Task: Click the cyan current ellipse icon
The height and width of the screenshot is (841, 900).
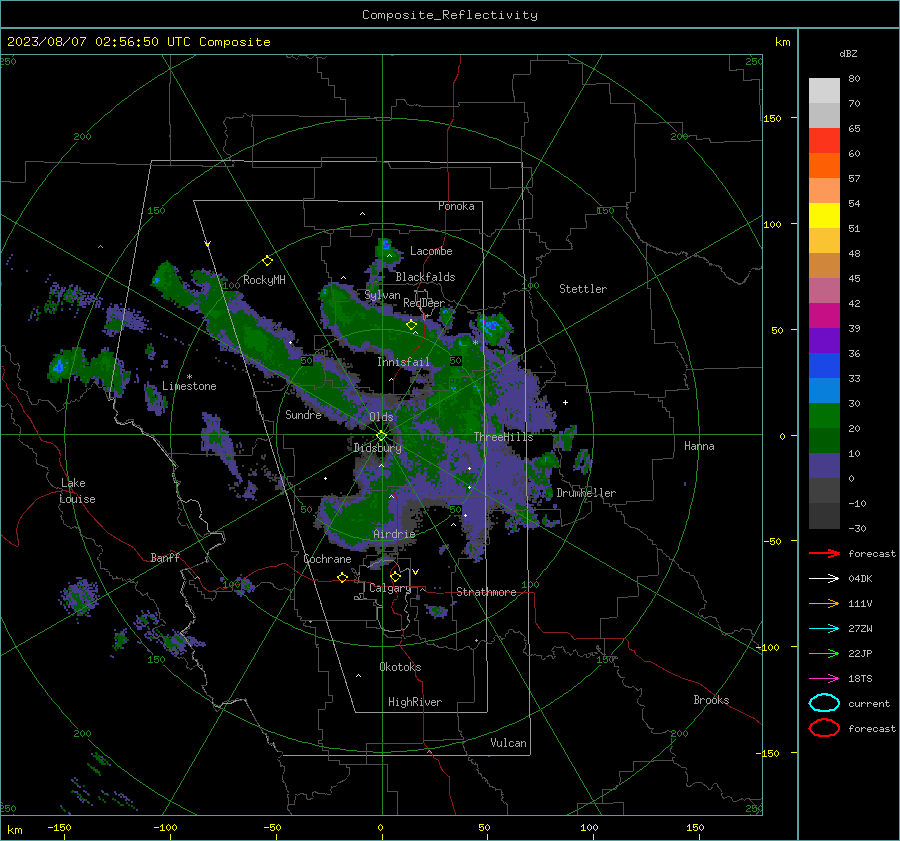Action: 824,703
